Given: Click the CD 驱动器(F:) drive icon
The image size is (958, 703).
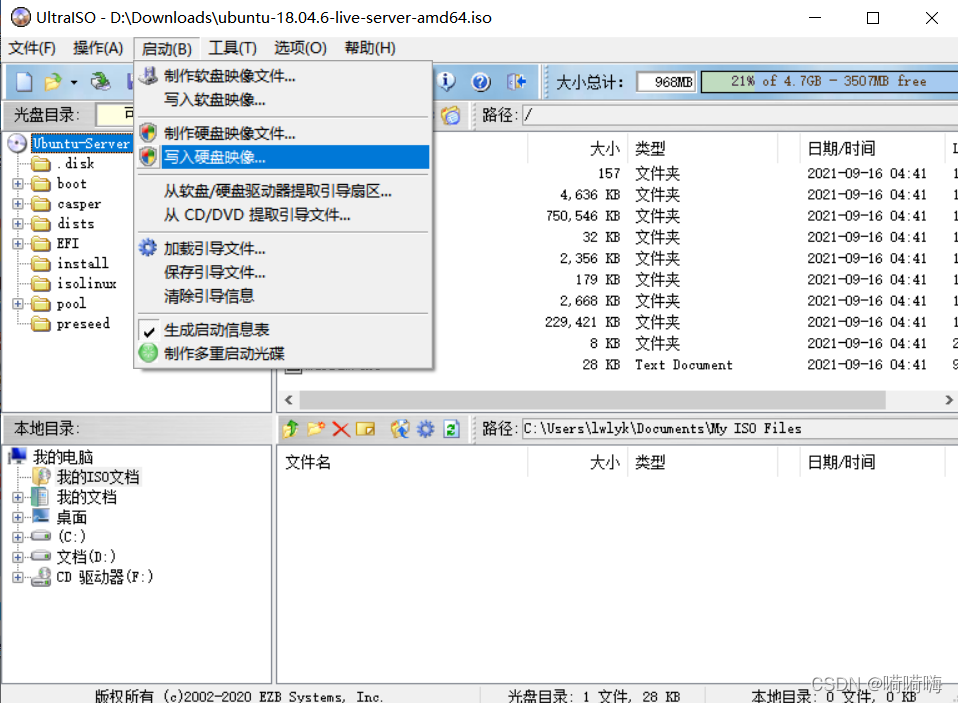Looking at the screenshot, I should tap(41, 577).
